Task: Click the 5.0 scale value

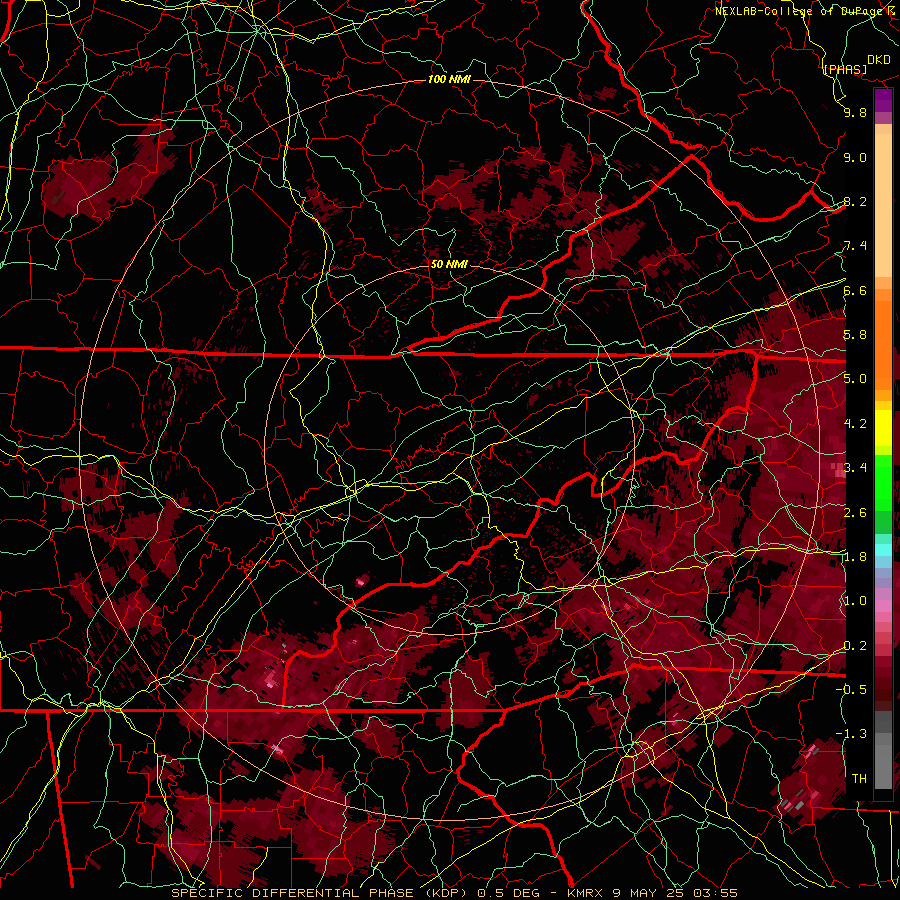Action: [x=855, y=379]
